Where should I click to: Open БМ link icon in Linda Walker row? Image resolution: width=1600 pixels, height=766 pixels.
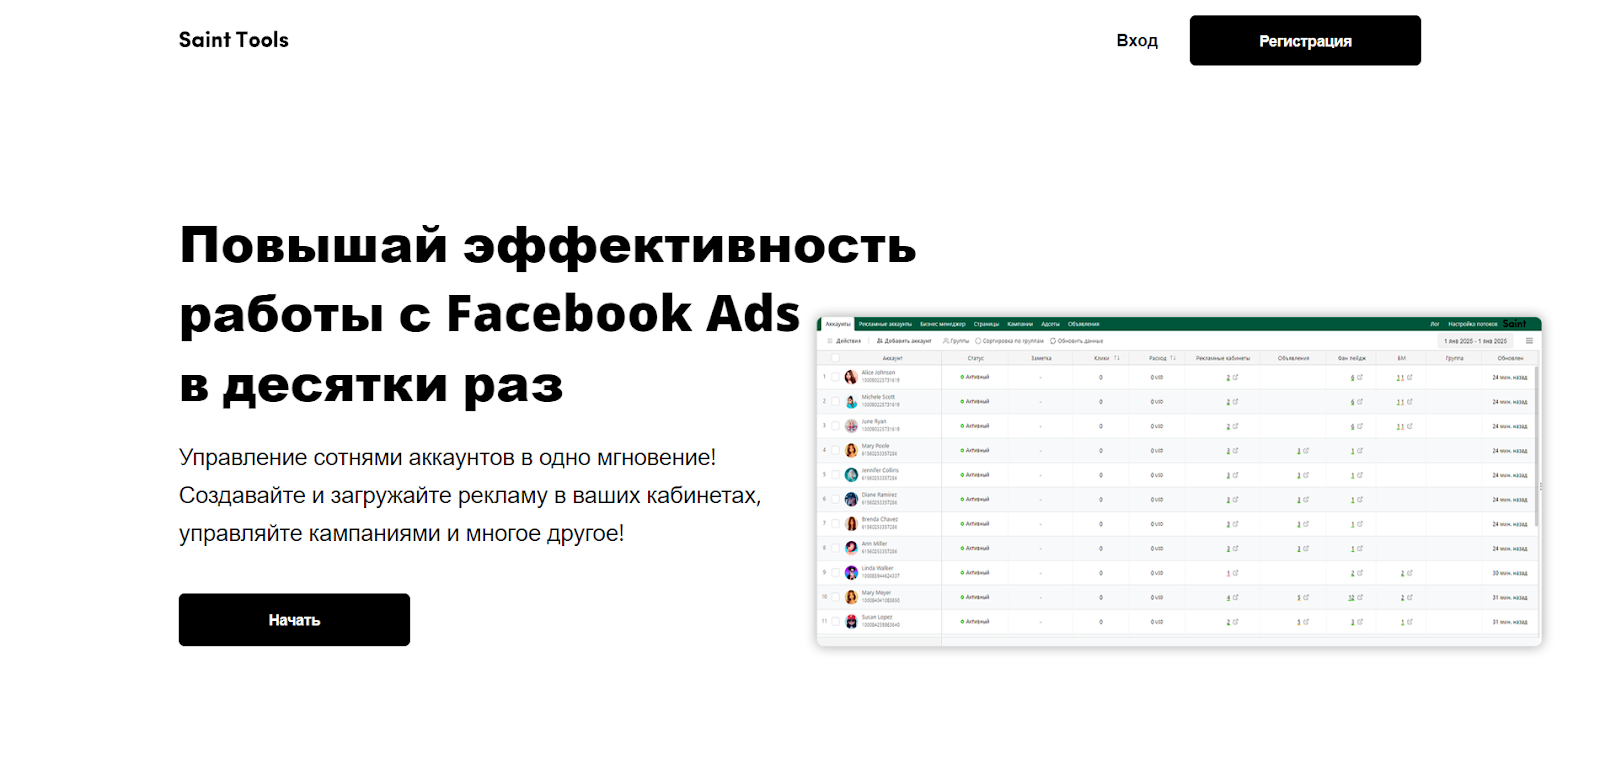1409,573
